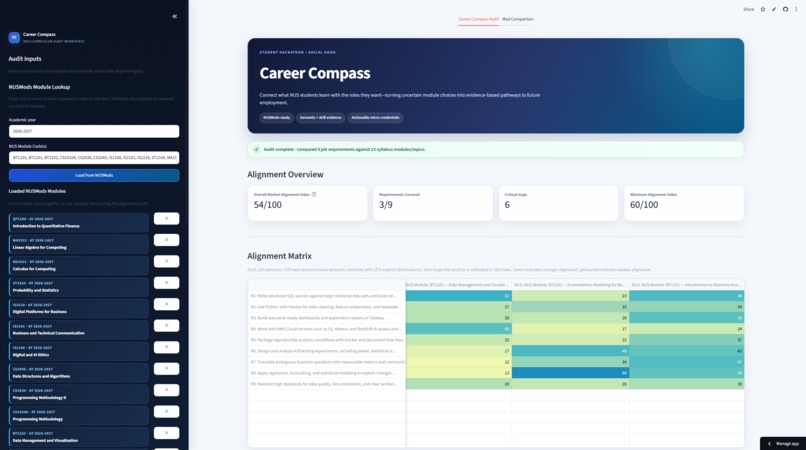Open Manage app panel
This screenshot has width=806, height=450.
click(783, 443)
